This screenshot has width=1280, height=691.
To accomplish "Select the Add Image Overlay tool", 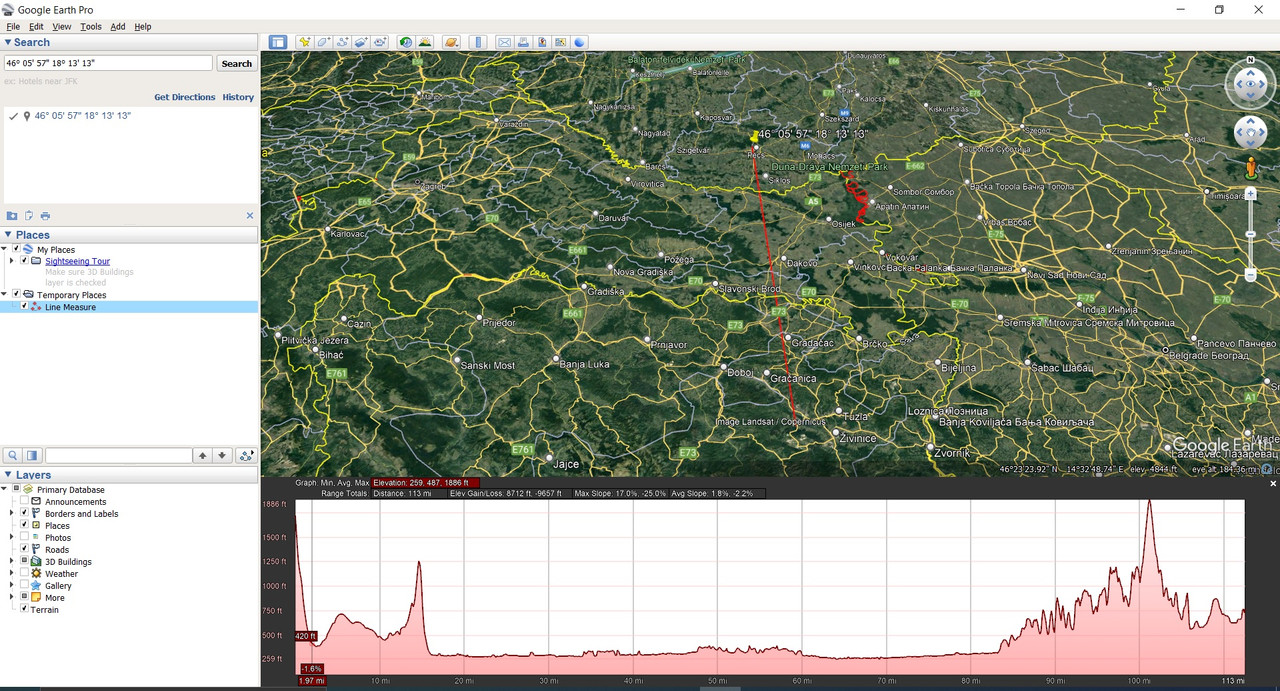I will tap(361, 42).
